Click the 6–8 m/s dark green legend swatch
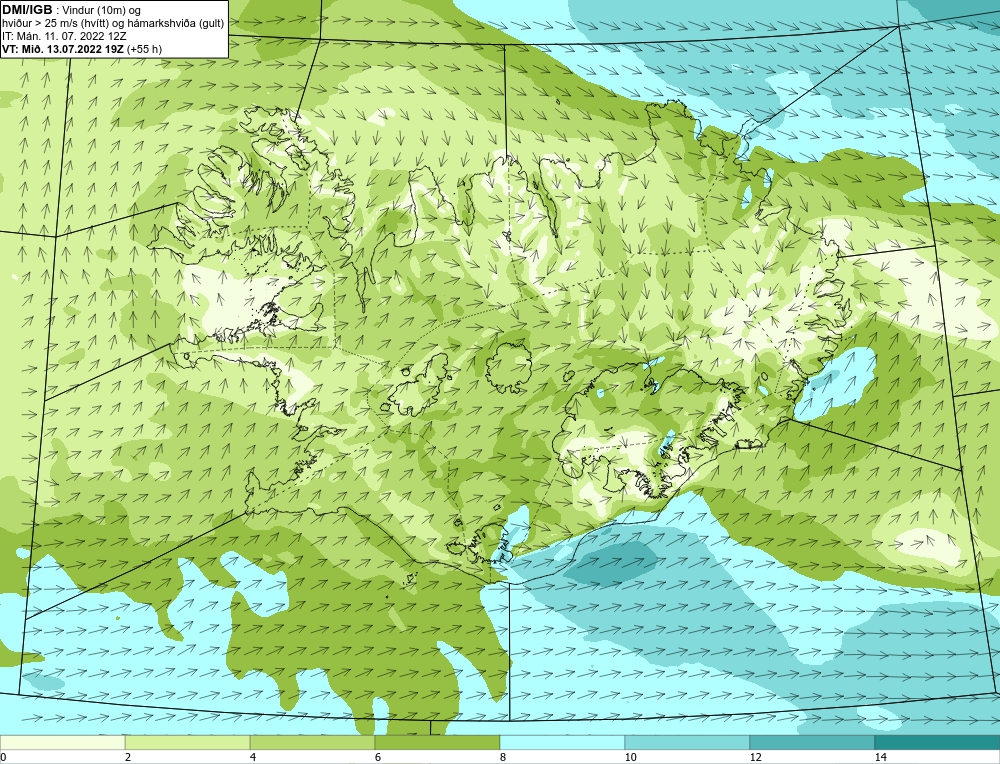1000x764 pixels. (x=438, y=742)
